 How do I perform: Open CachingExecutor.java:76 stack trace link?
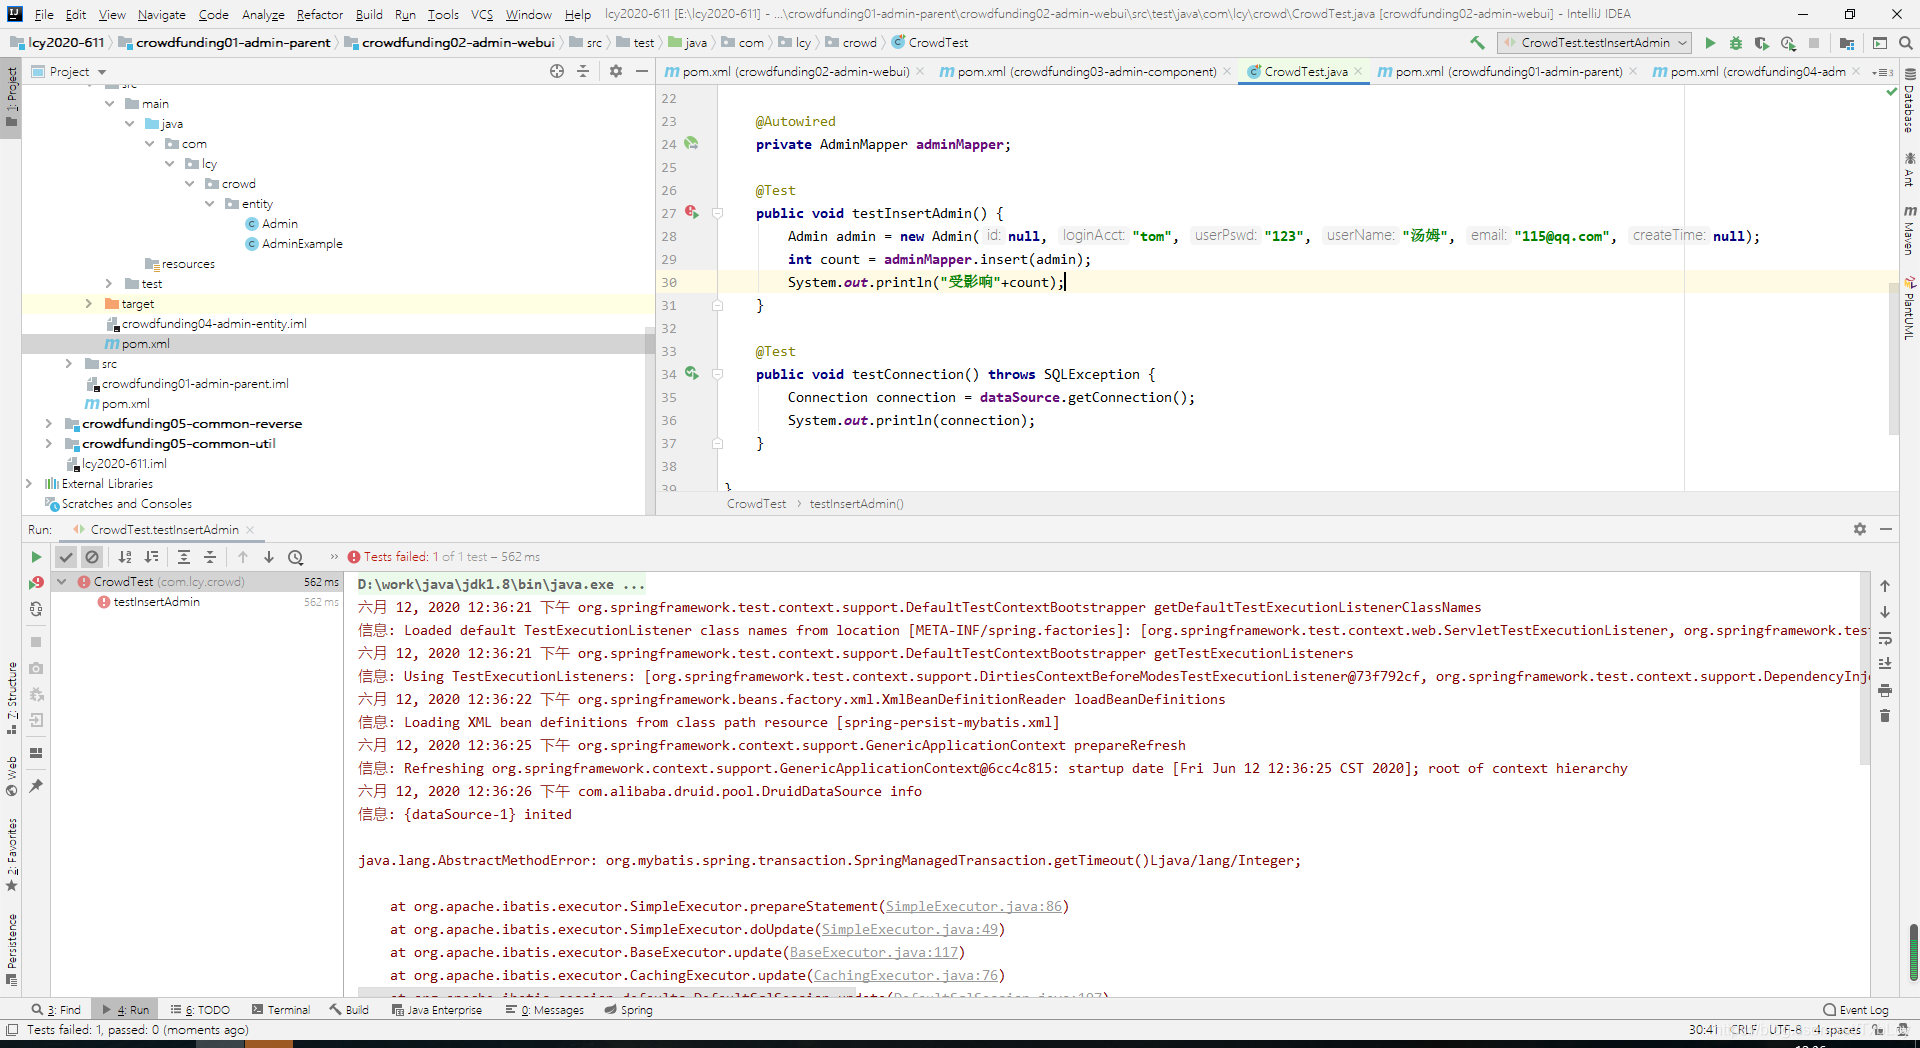(906, 975)
